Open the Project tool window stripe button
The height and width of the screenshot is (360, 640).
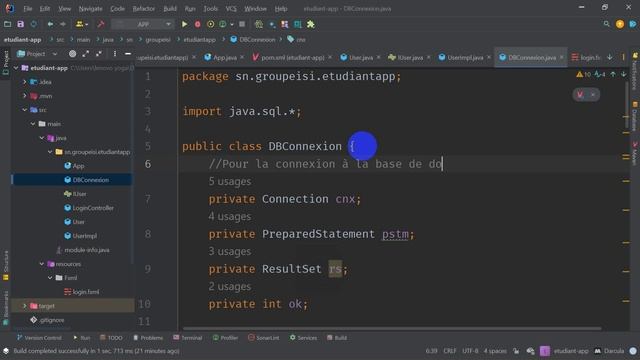coord(6,62)
